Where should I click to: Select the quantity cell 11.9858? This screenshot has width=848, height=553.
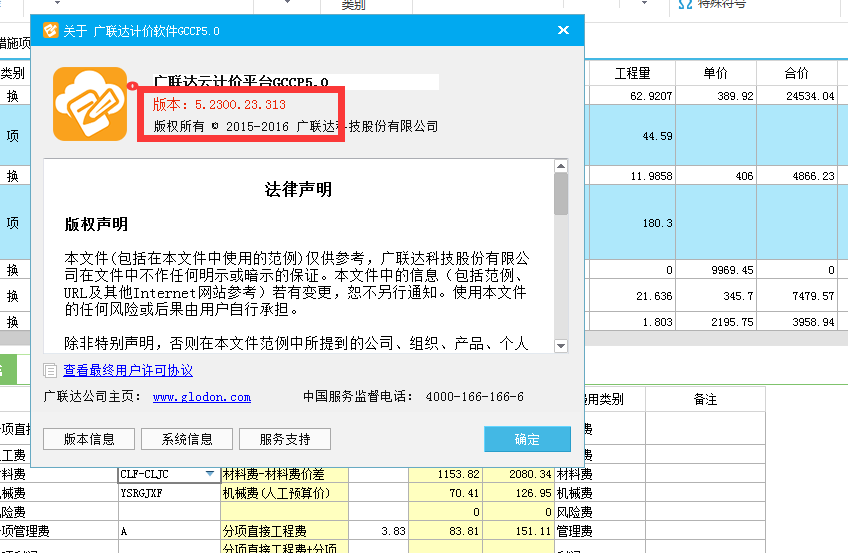(632, 176)
